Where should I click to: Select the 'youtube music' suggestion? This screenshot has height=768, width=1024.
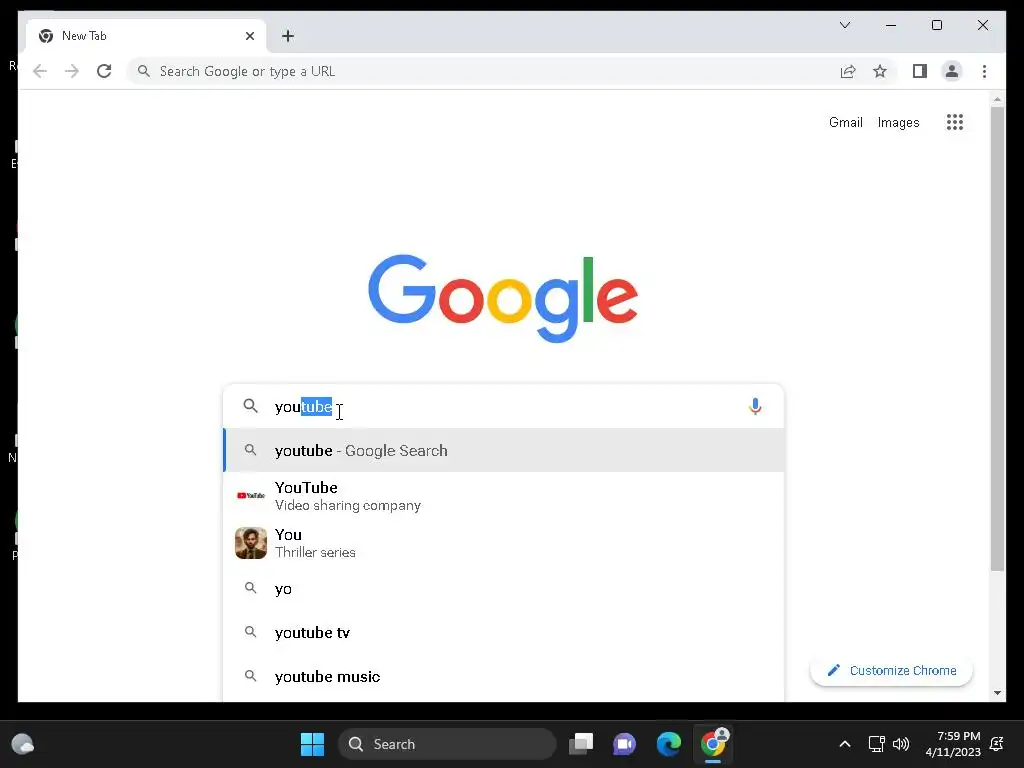(504, 677)
